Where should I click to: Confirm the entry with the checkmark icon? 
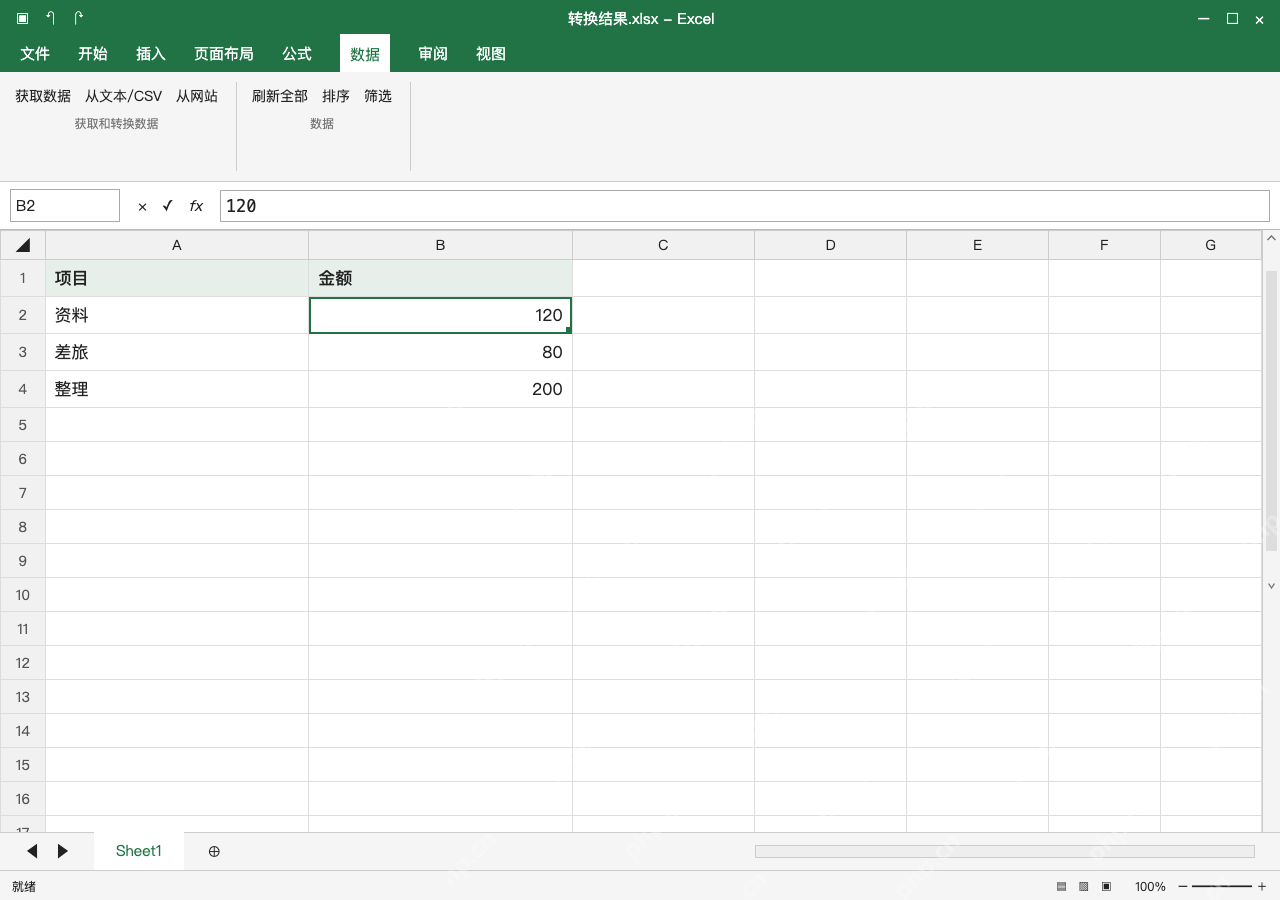[x=167, y=205]
